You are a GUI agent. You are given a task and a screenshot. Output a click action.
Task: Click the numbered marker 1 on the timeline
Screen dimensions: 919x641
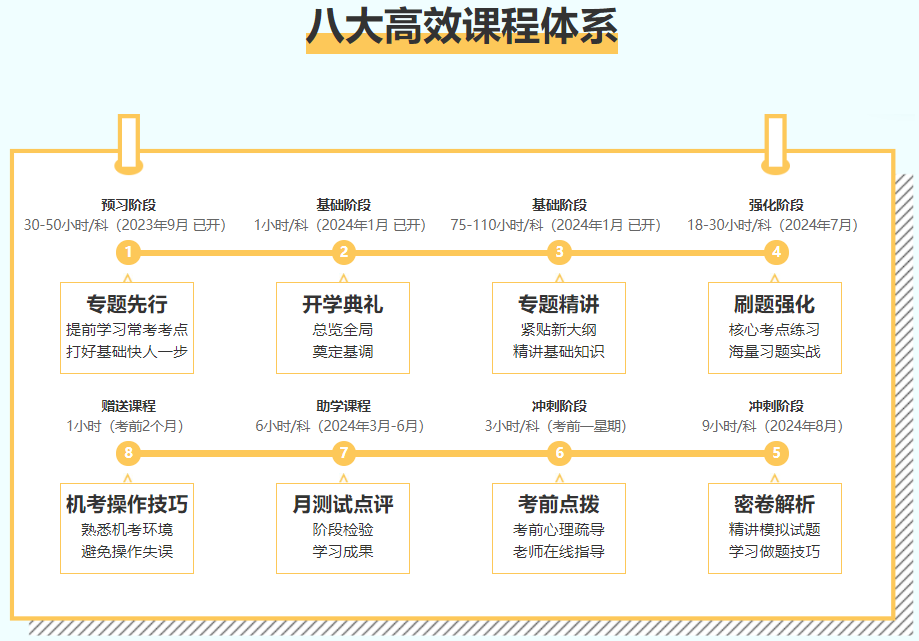tap(128, 253)
